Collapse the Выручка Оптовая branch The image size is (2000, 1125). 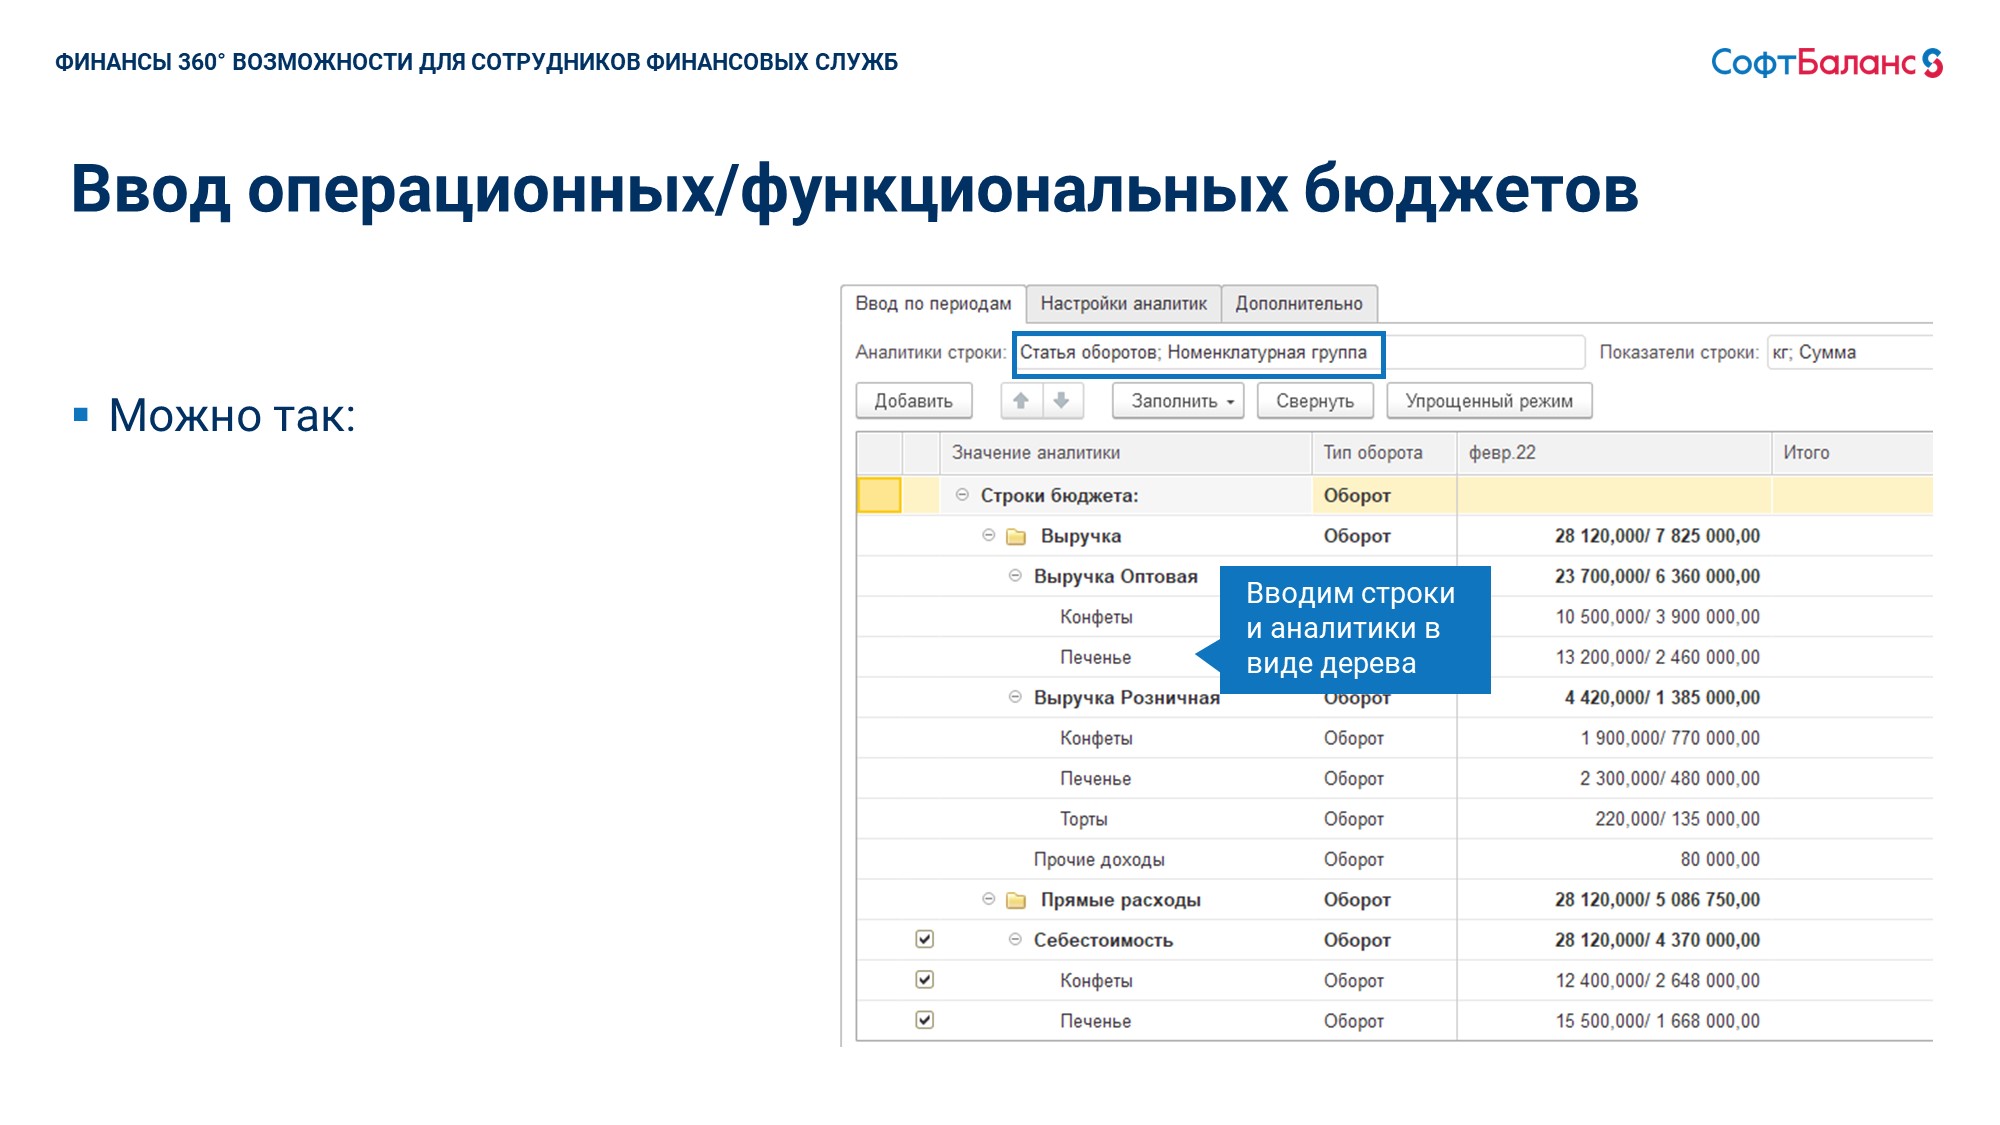pyautogui.click(x=1015, y=576)
